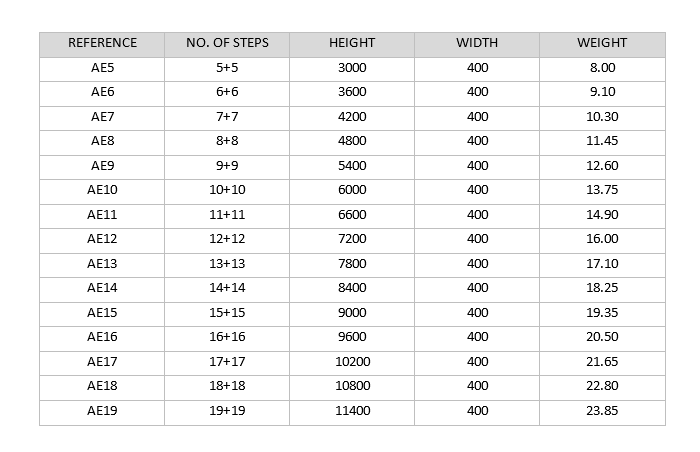Click the 6+6 steps cell
Viewport: 700px width, 452px height.
(227, 92)
